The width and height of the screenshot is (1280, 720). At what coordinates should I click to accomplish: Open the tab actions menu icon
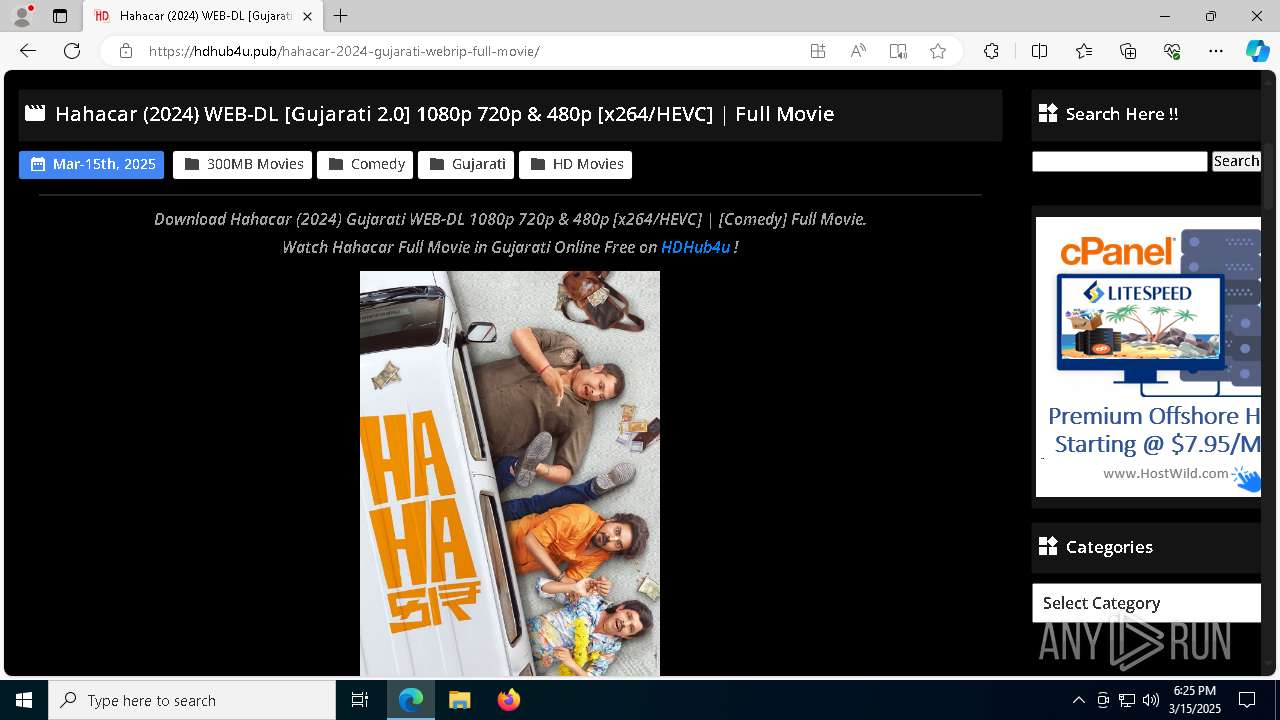tap(60, 16)
